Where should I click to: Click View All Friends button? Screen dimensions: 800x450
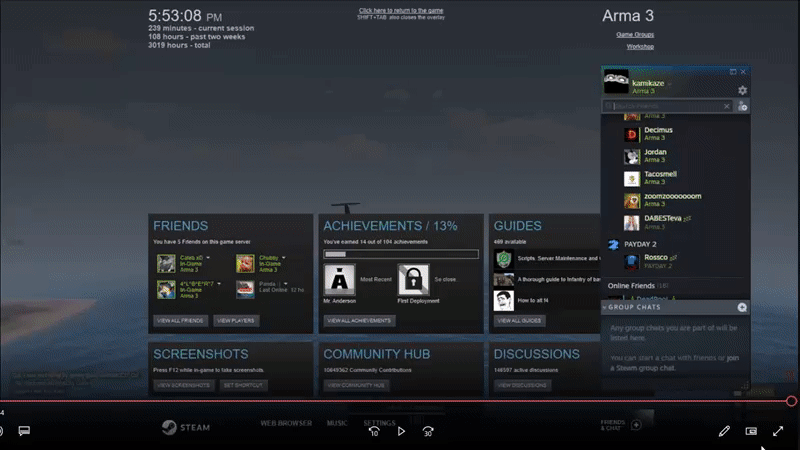pos(180,320)
